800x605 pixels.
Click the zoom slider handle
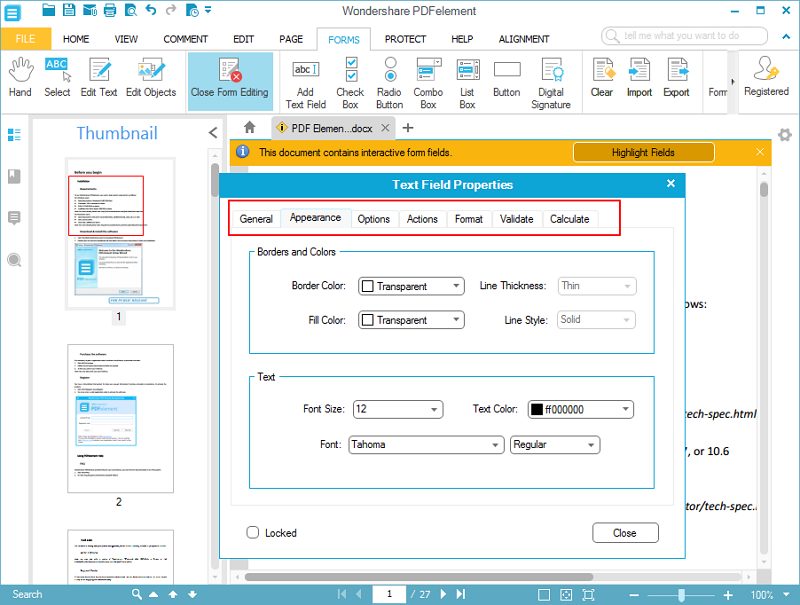681,595
